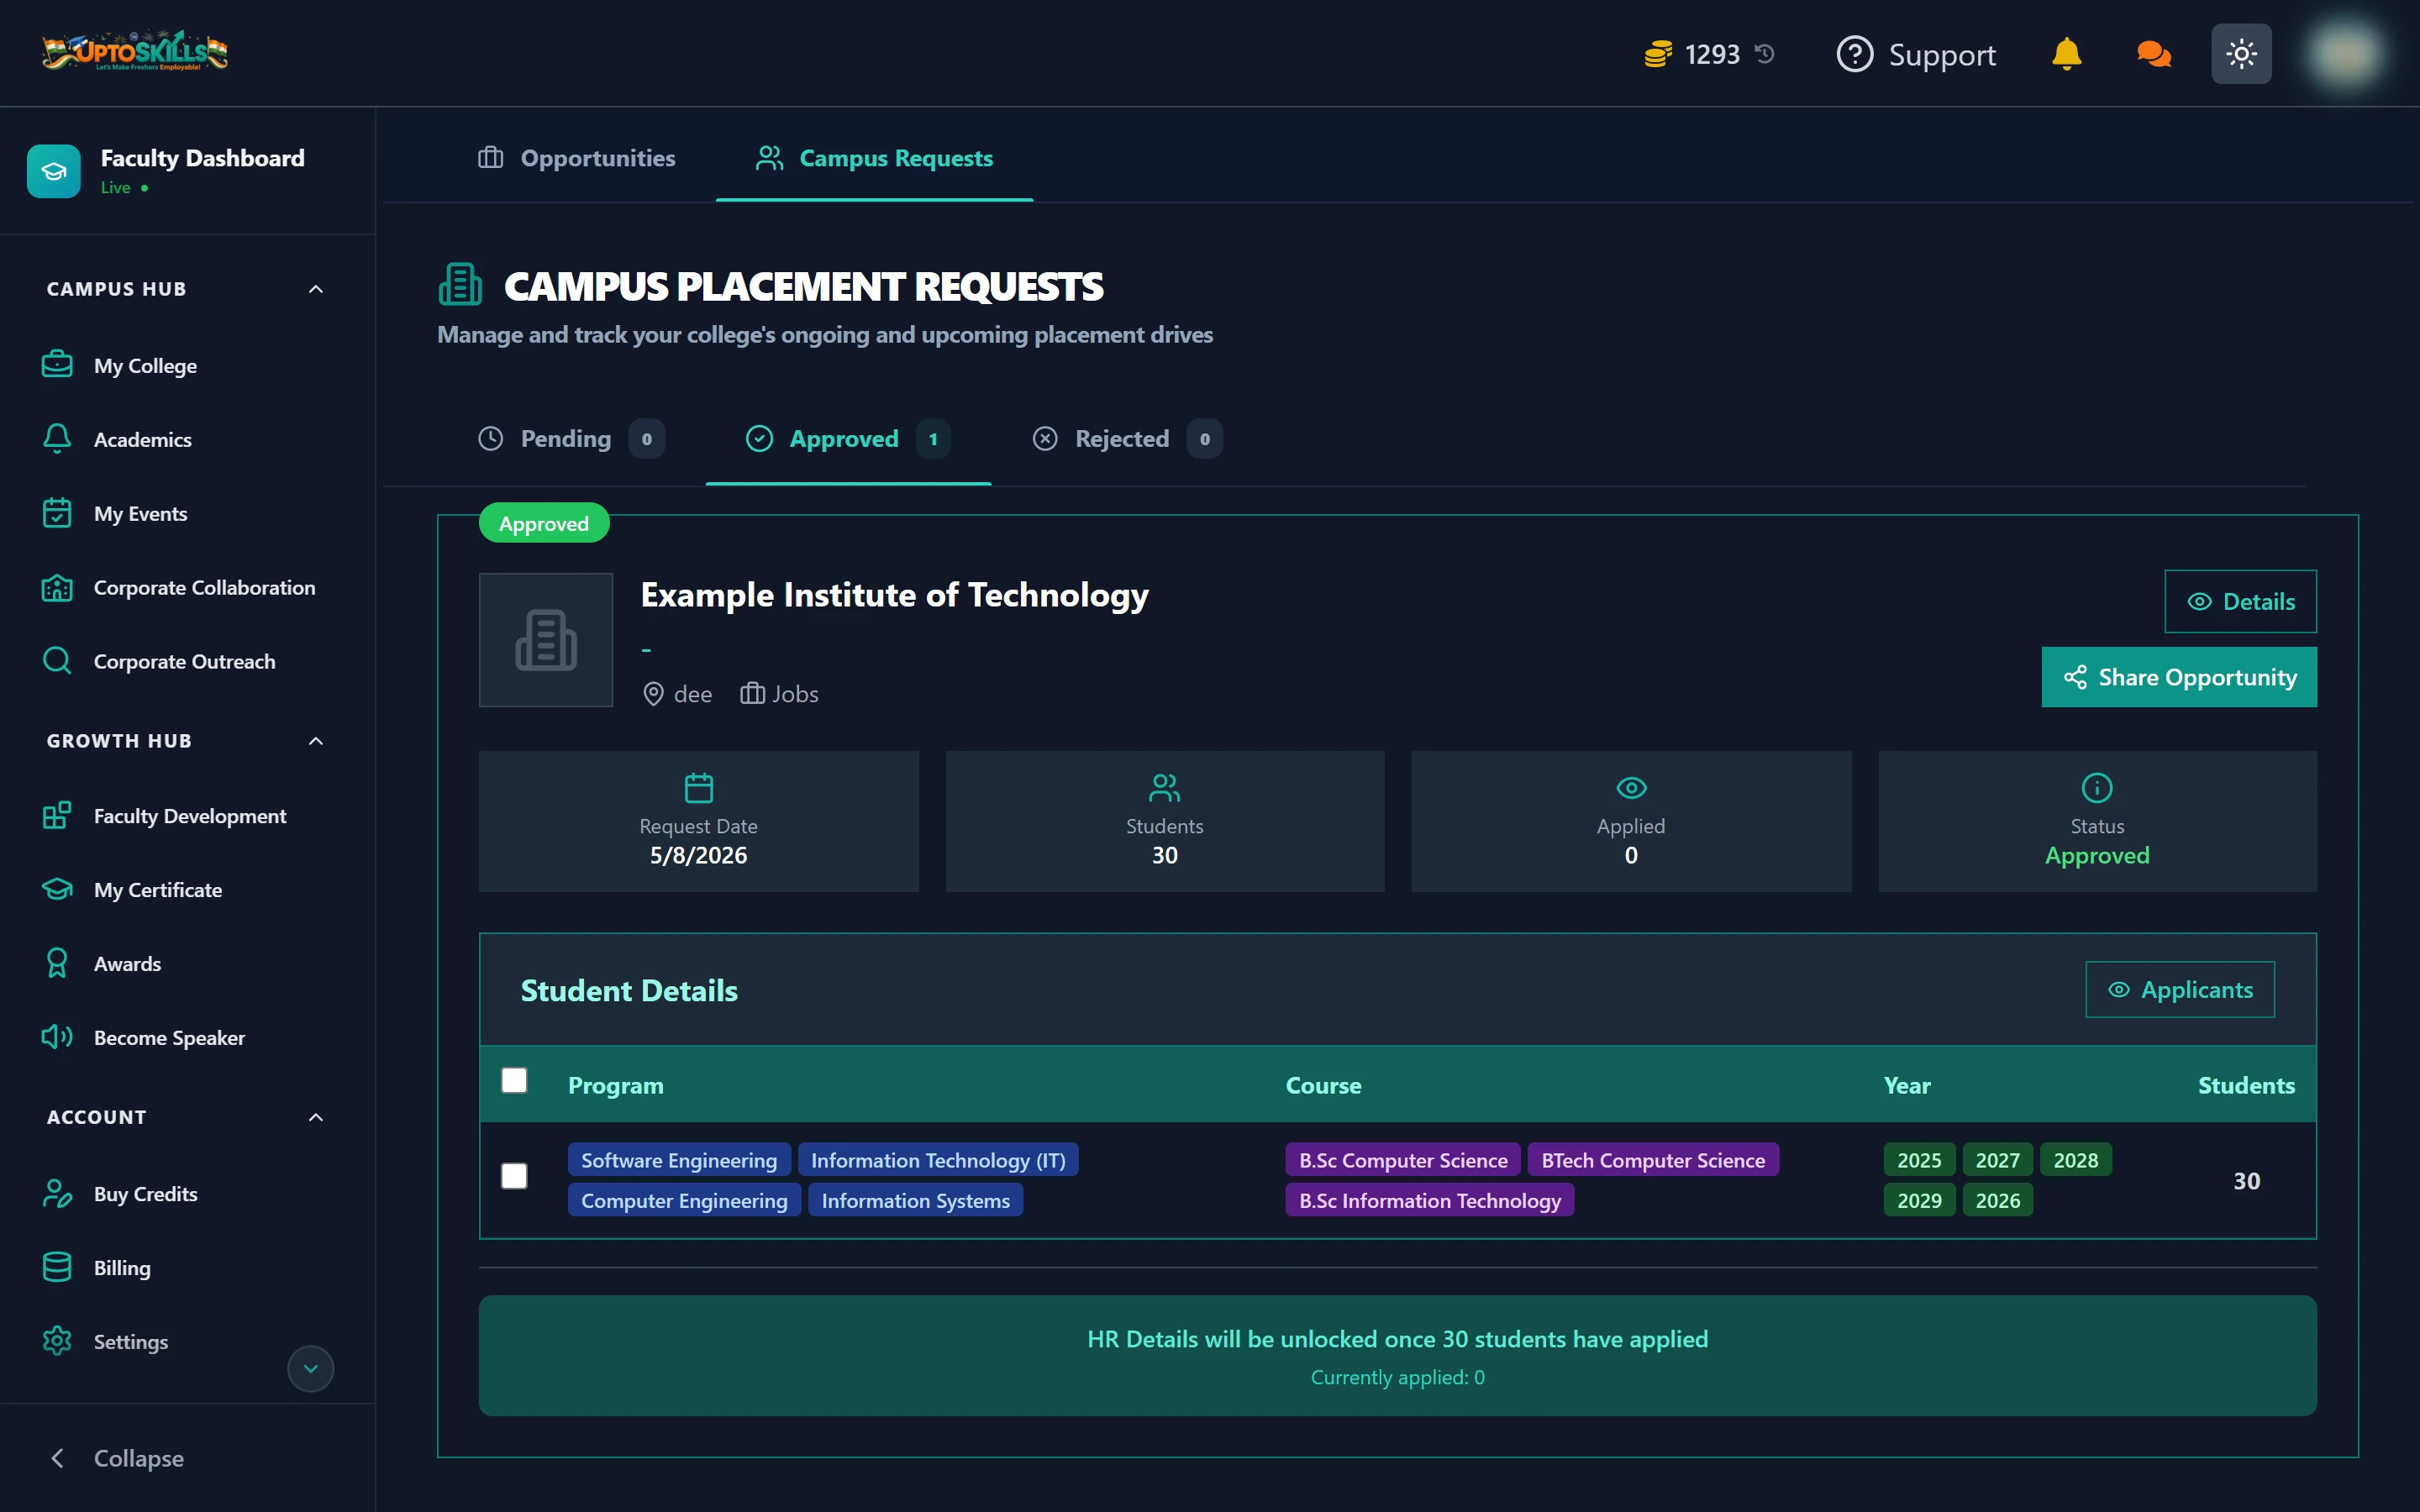Toggle the select-all header checkbox
The width and height of the screenshot is (2420, 1512).
point(514,1080)
